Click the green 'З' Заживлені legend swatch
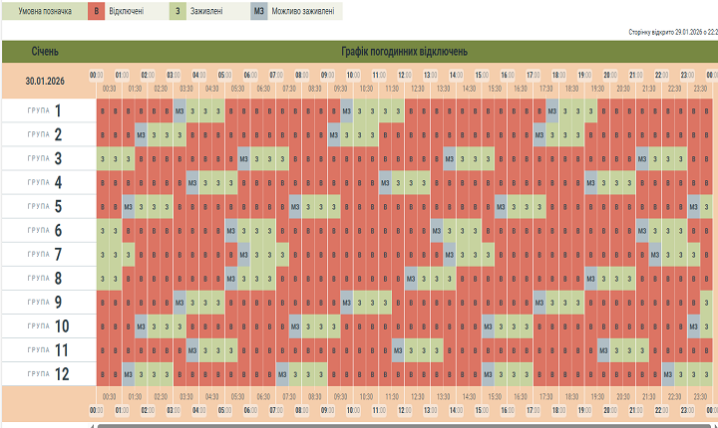The width and height of the screenshot is (718, 428). coord(178,11)
